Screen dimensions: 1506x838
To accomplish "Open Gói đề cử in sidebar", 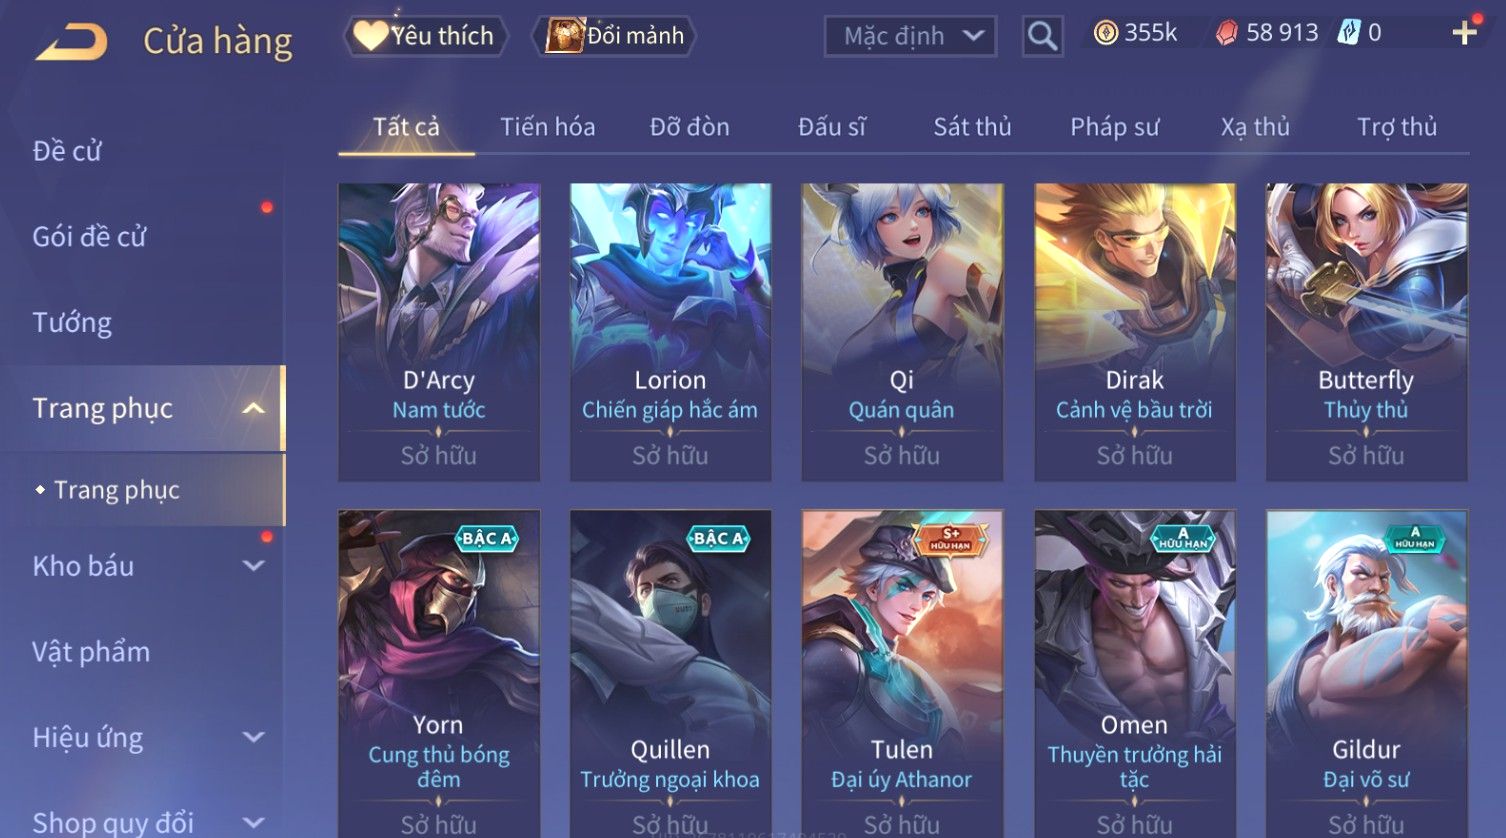I will pyautogui.click(x=89, y=236).
